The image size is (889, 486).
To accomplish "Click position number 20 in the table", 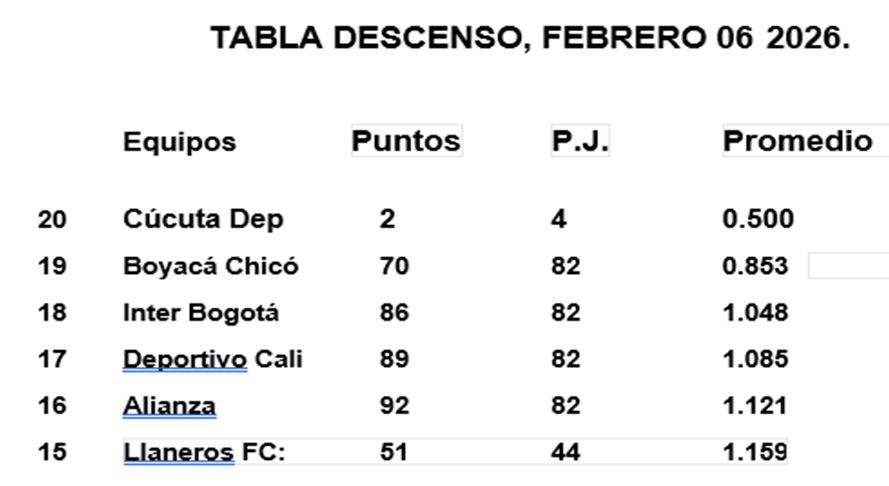I will pos(52,219).
